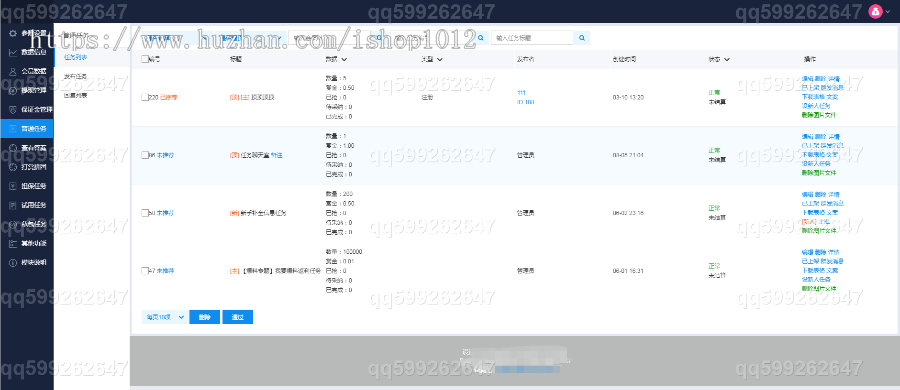Click the pink user avatar icon

pyautogui.click(x=875, y=11)
